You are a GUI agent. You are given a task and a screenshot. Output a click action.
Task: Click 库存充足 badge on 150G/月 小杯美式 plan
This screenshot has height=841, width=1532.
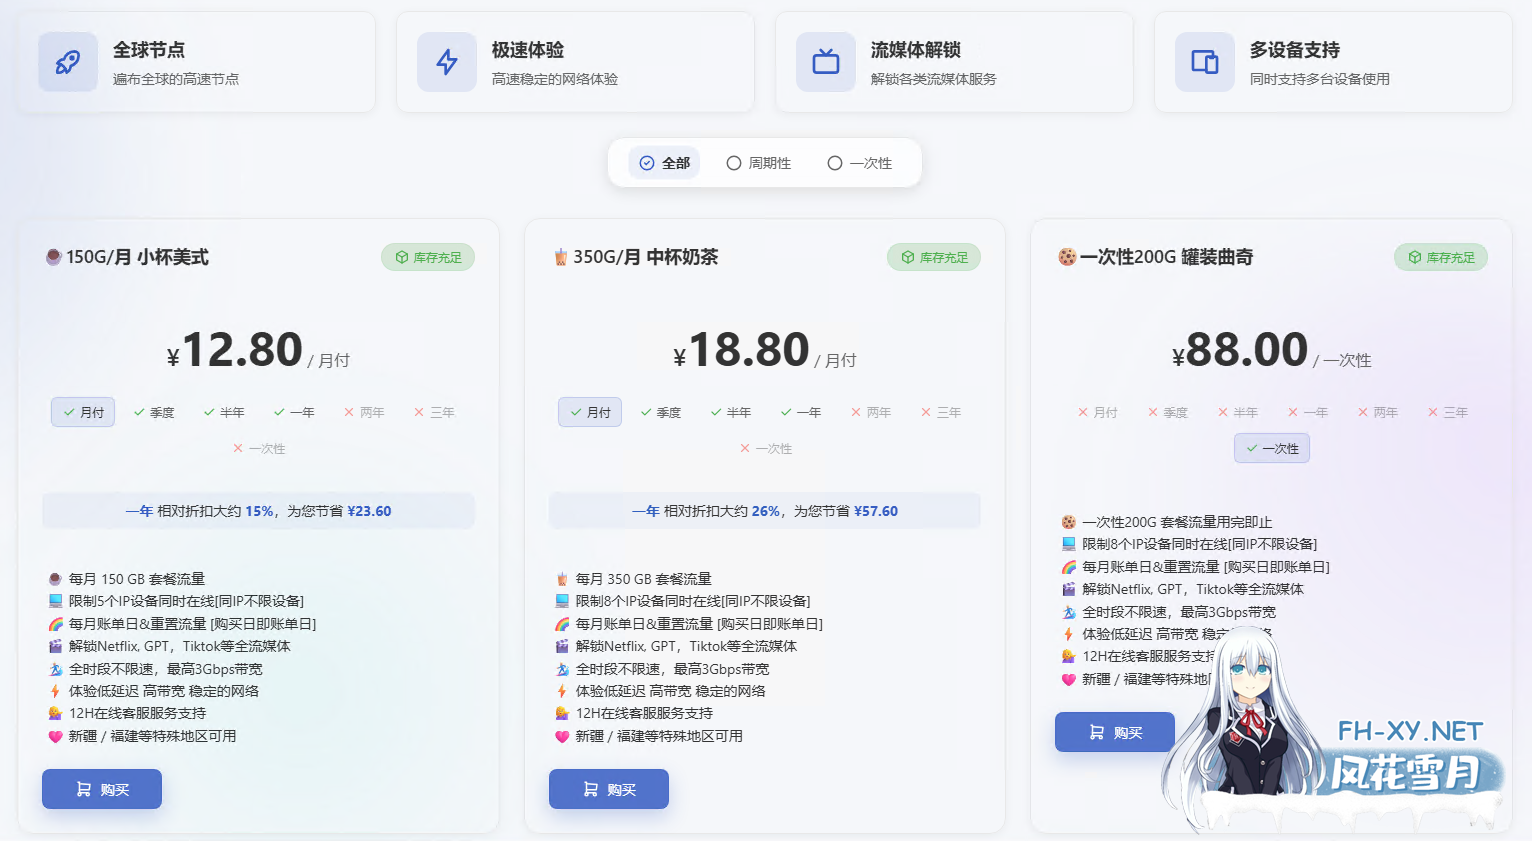coord(428,257)
